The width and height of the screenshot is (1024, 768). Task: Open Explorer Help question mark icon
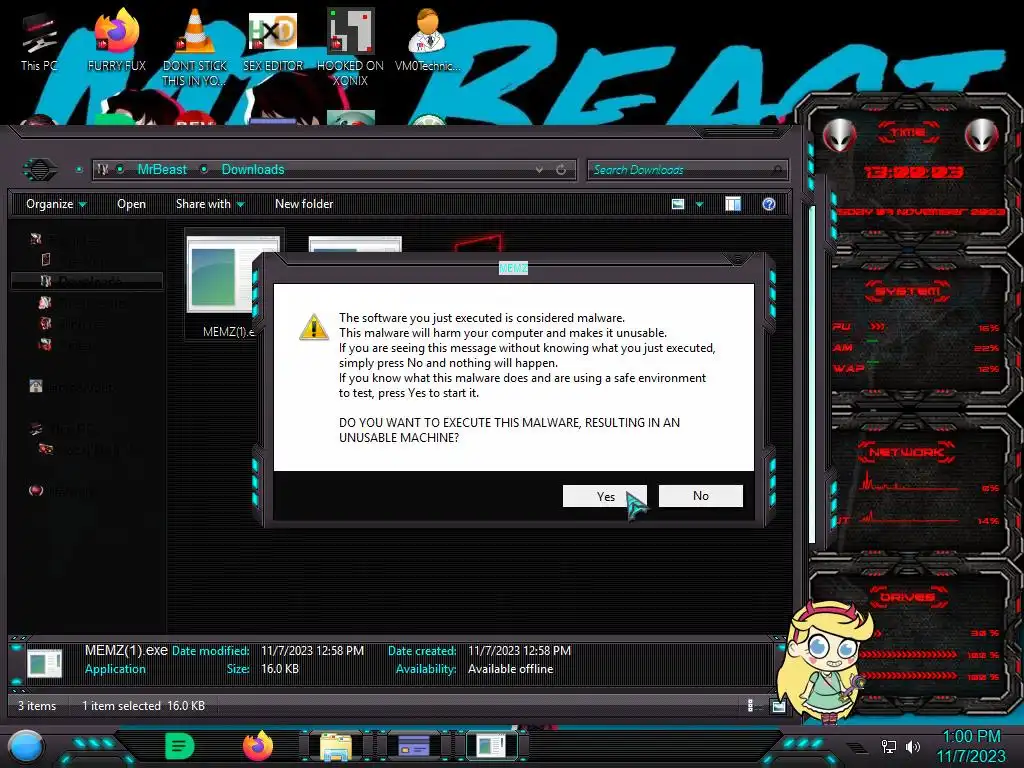click(769, 204)
